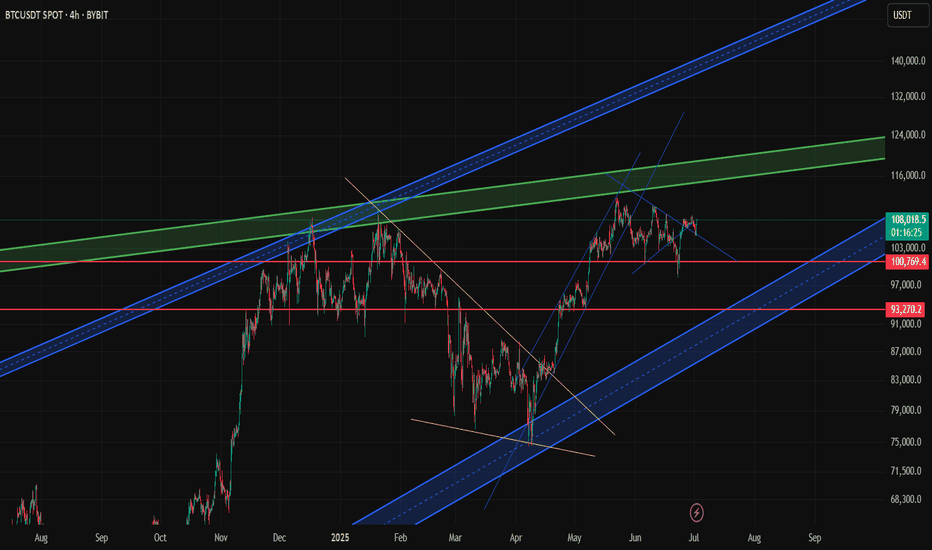Click the Feb time axis label
The width and height of the screenshot is (932, 550).
[x=401, y=538]
